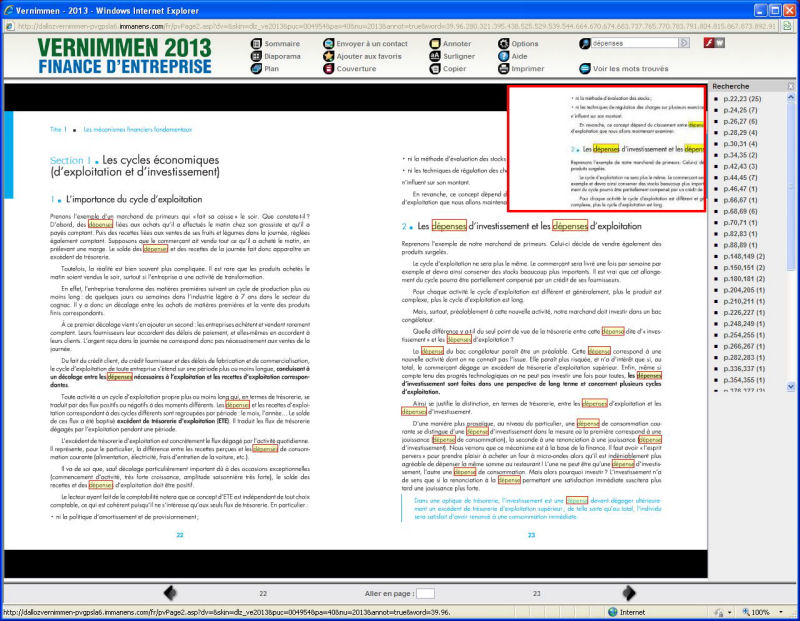Jump to result p.42,43 (3)

point(740,166)
